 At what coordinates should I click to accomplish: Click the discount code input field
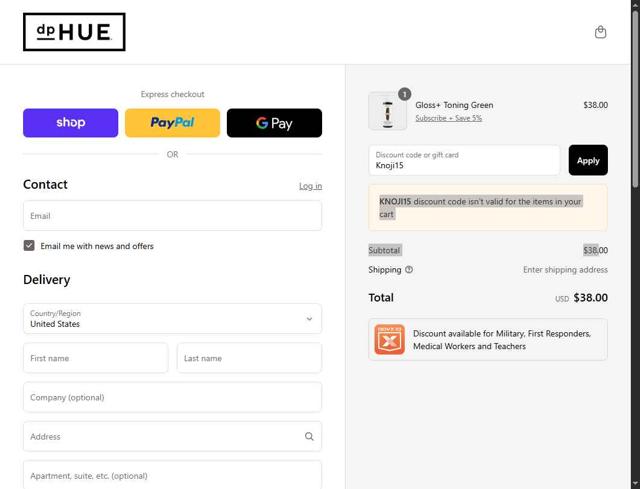pos(464,160)
